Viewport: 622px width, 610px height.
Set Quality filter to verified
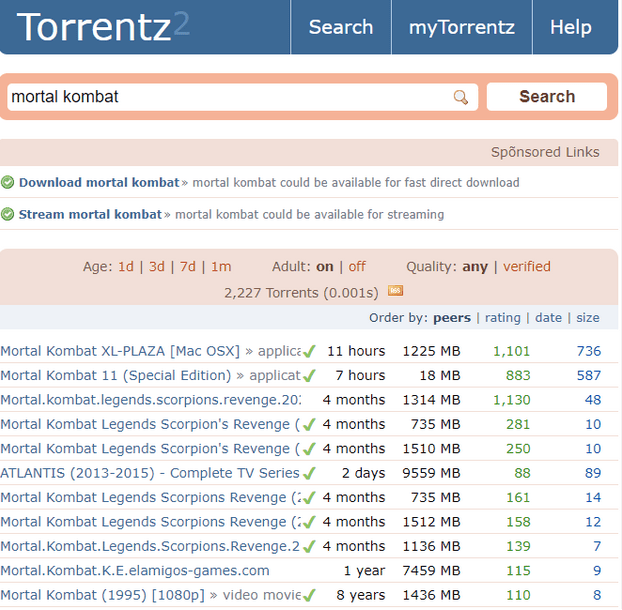527,267
